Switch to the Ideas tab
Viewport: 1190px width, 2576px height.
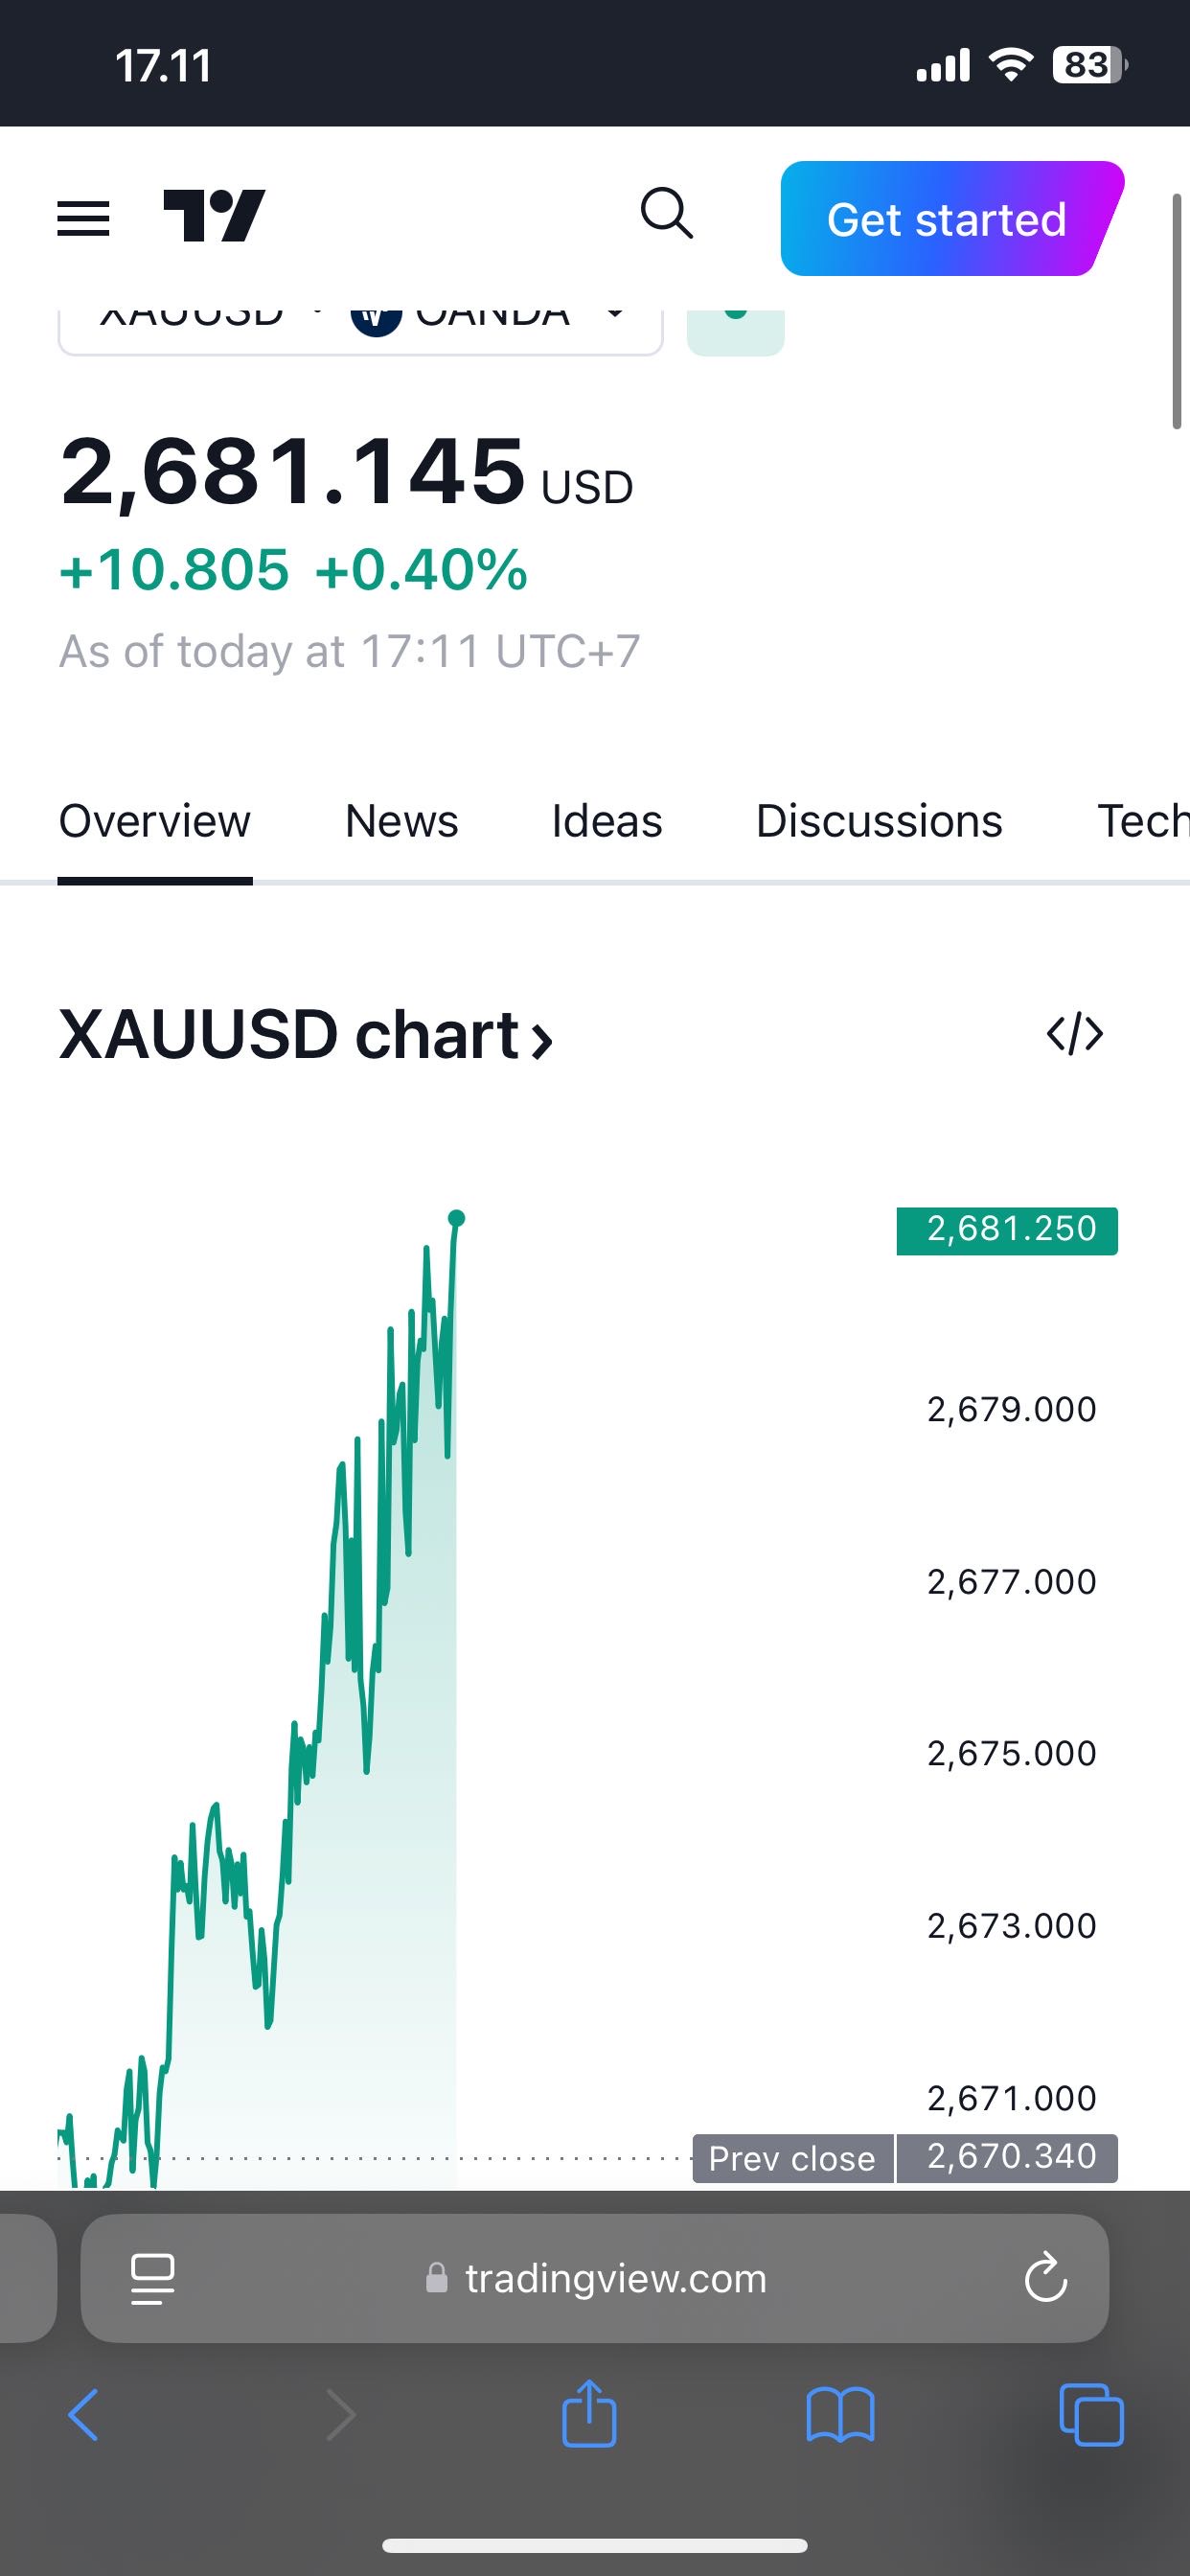pos(606,822)
